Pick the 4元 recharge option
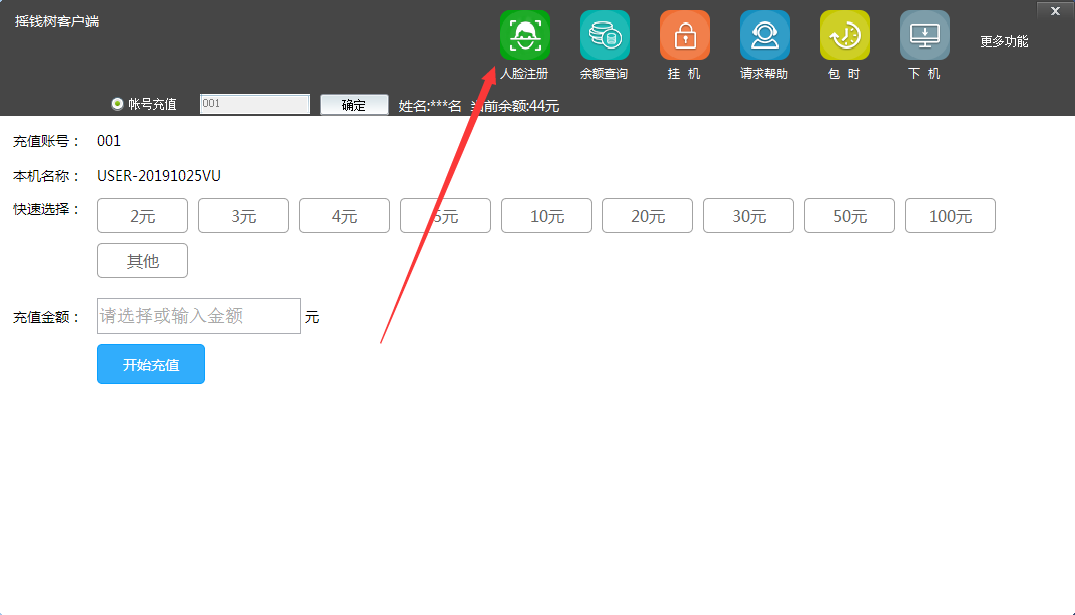Viewport: 1075px width, 615px height. (x=344, y=216)
